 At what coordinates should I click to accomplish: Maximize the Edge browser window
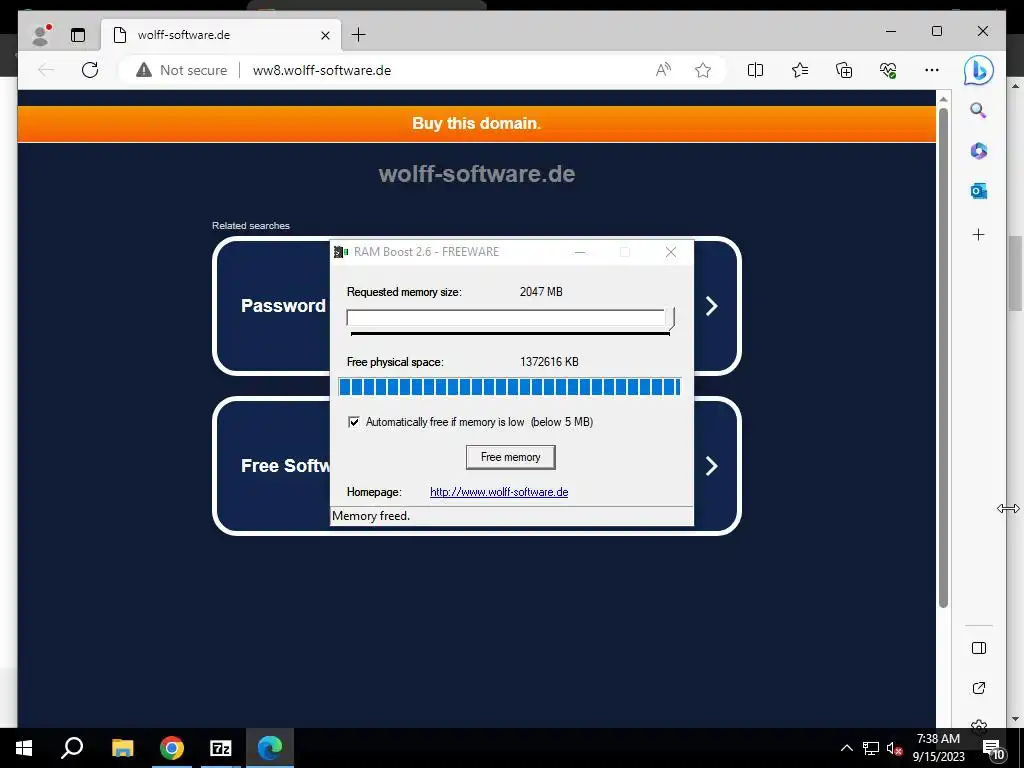pyautogui.click(x=936, y=31)
